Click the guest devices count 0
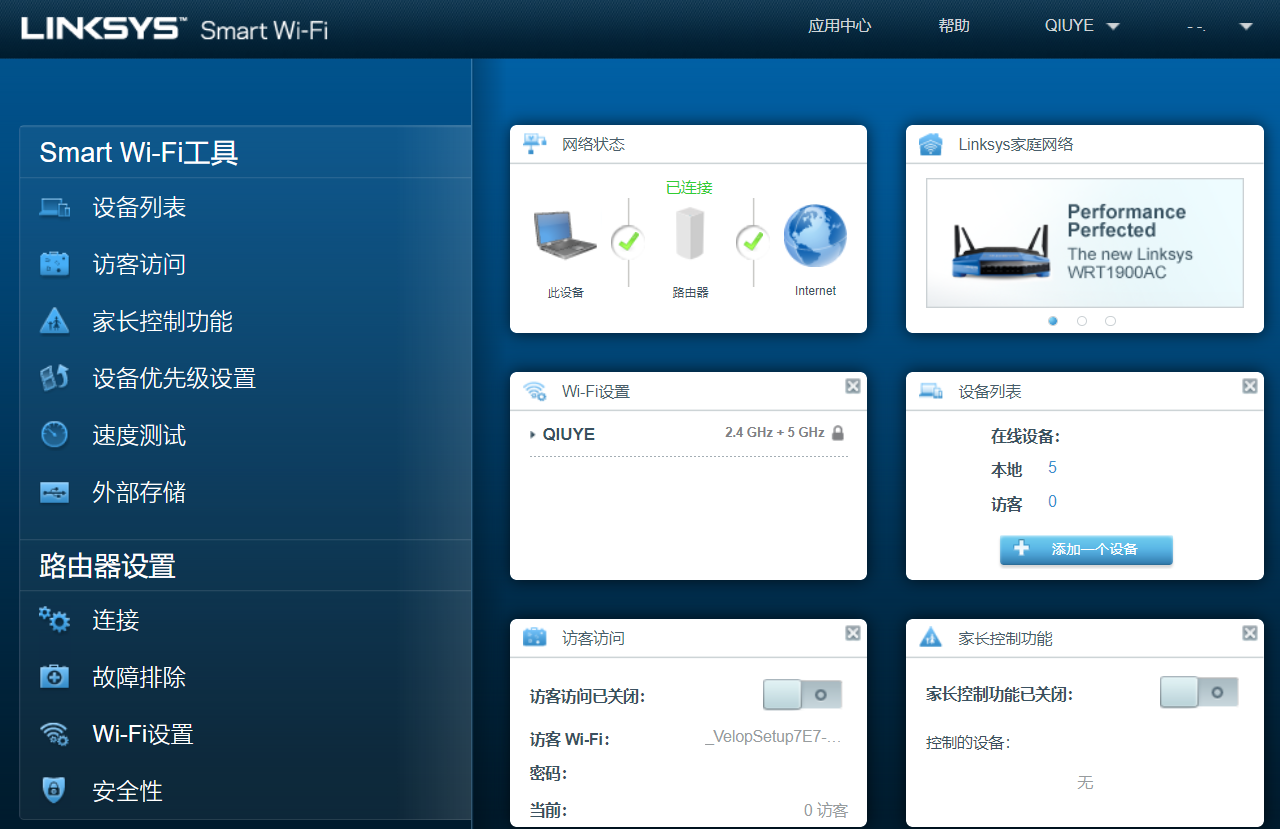The height and width of the screenshot is (829, 1280). click(1053, 502)
